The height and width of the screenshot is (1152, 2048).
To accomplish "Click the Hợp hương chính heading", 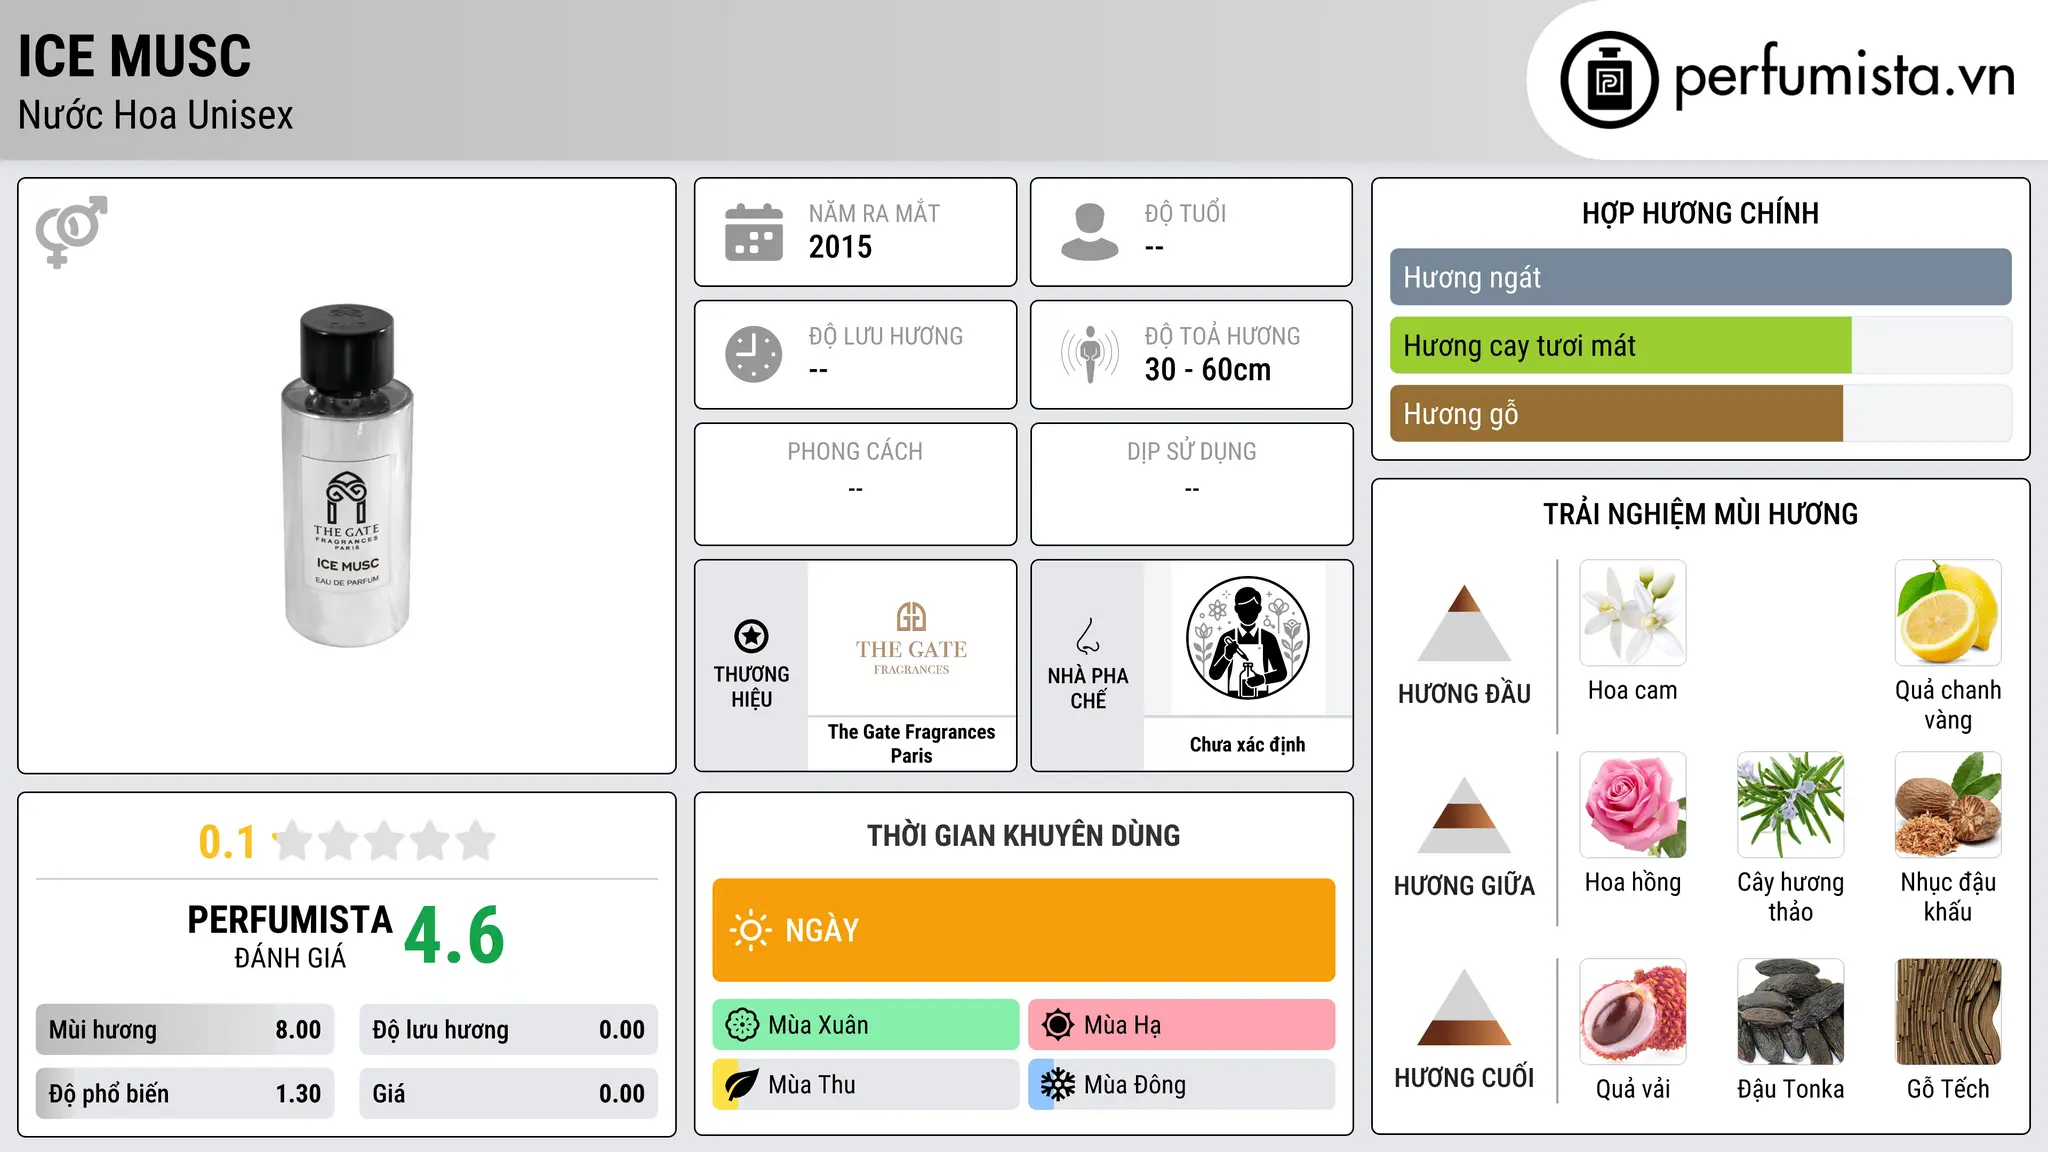I will click(1700, 214).
